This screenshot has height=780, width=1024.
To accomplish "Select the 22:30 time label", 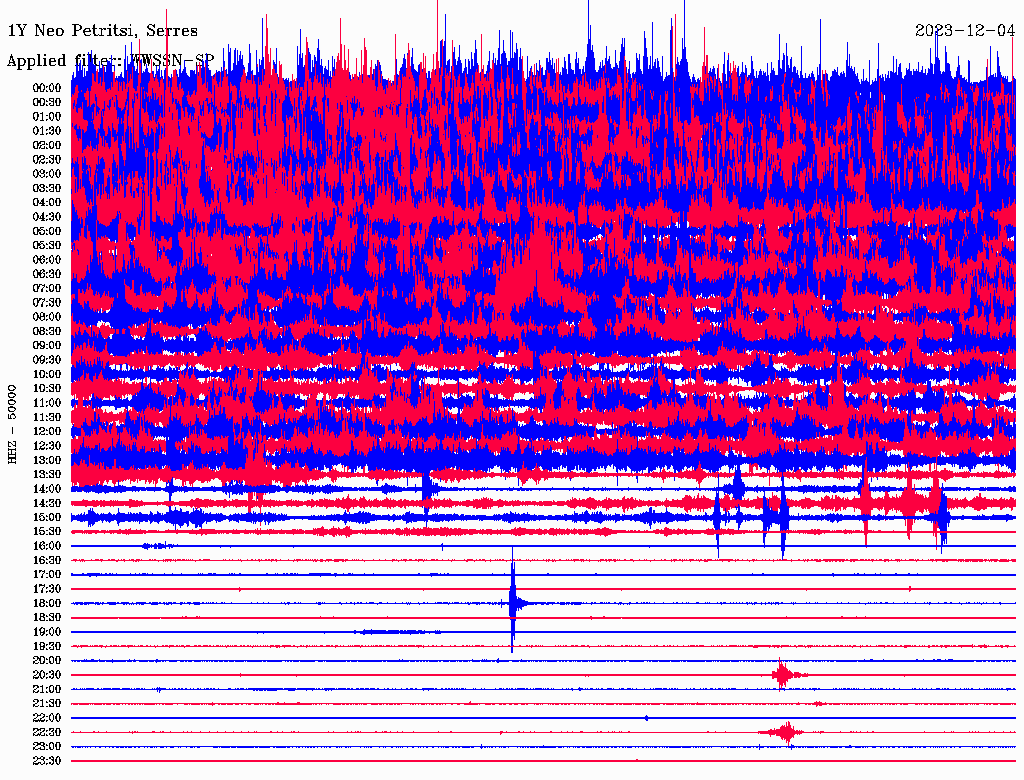I will point(47,732).
